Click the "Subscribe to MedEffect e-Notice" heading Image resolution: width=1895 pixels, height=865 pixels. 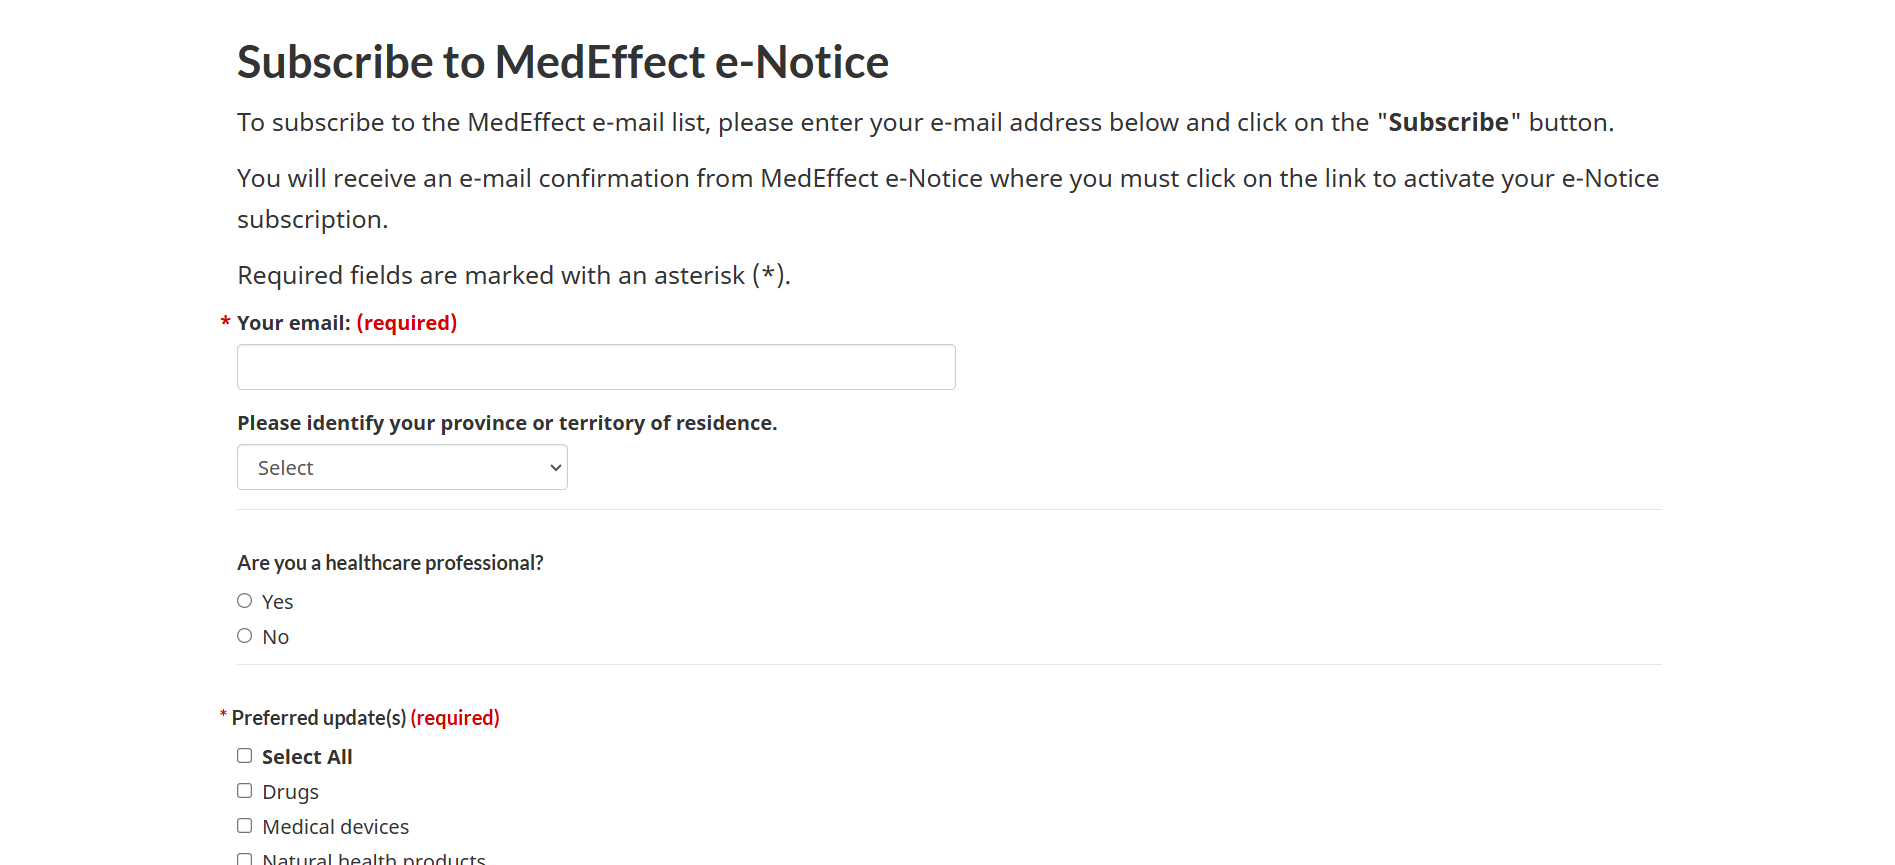click(x=563, y=62)
